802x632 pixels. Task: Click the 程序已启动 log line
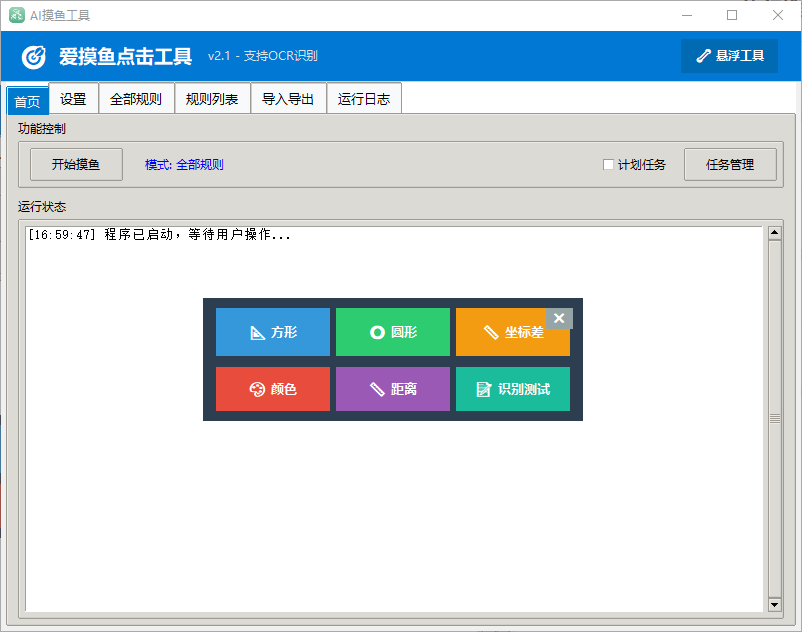(159, 235)
